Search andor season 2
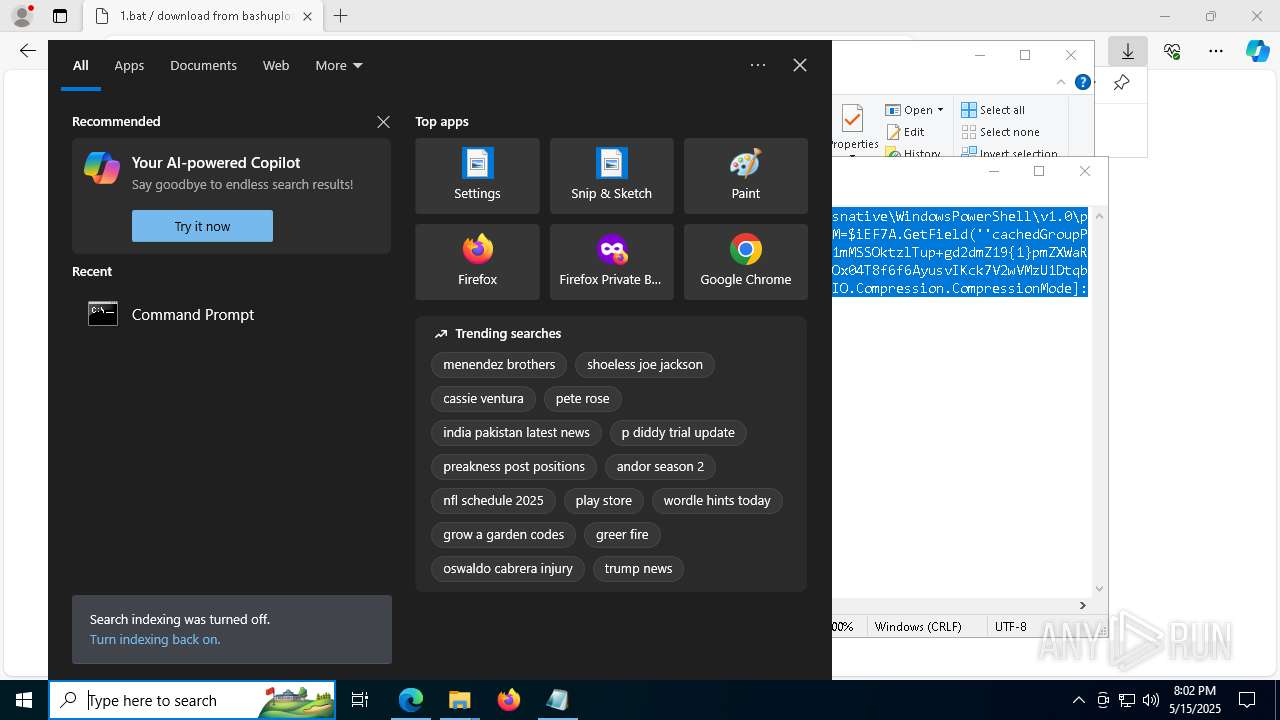 660,466
